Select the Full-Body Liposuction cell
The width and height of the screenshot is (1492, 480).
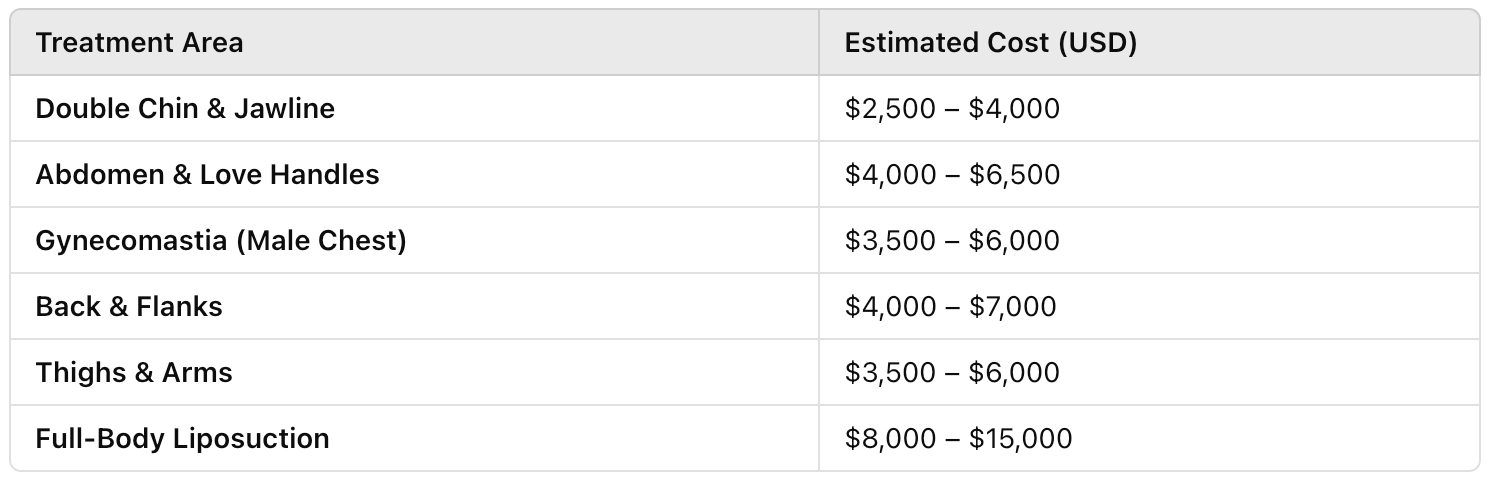click(x=415, y=438)
